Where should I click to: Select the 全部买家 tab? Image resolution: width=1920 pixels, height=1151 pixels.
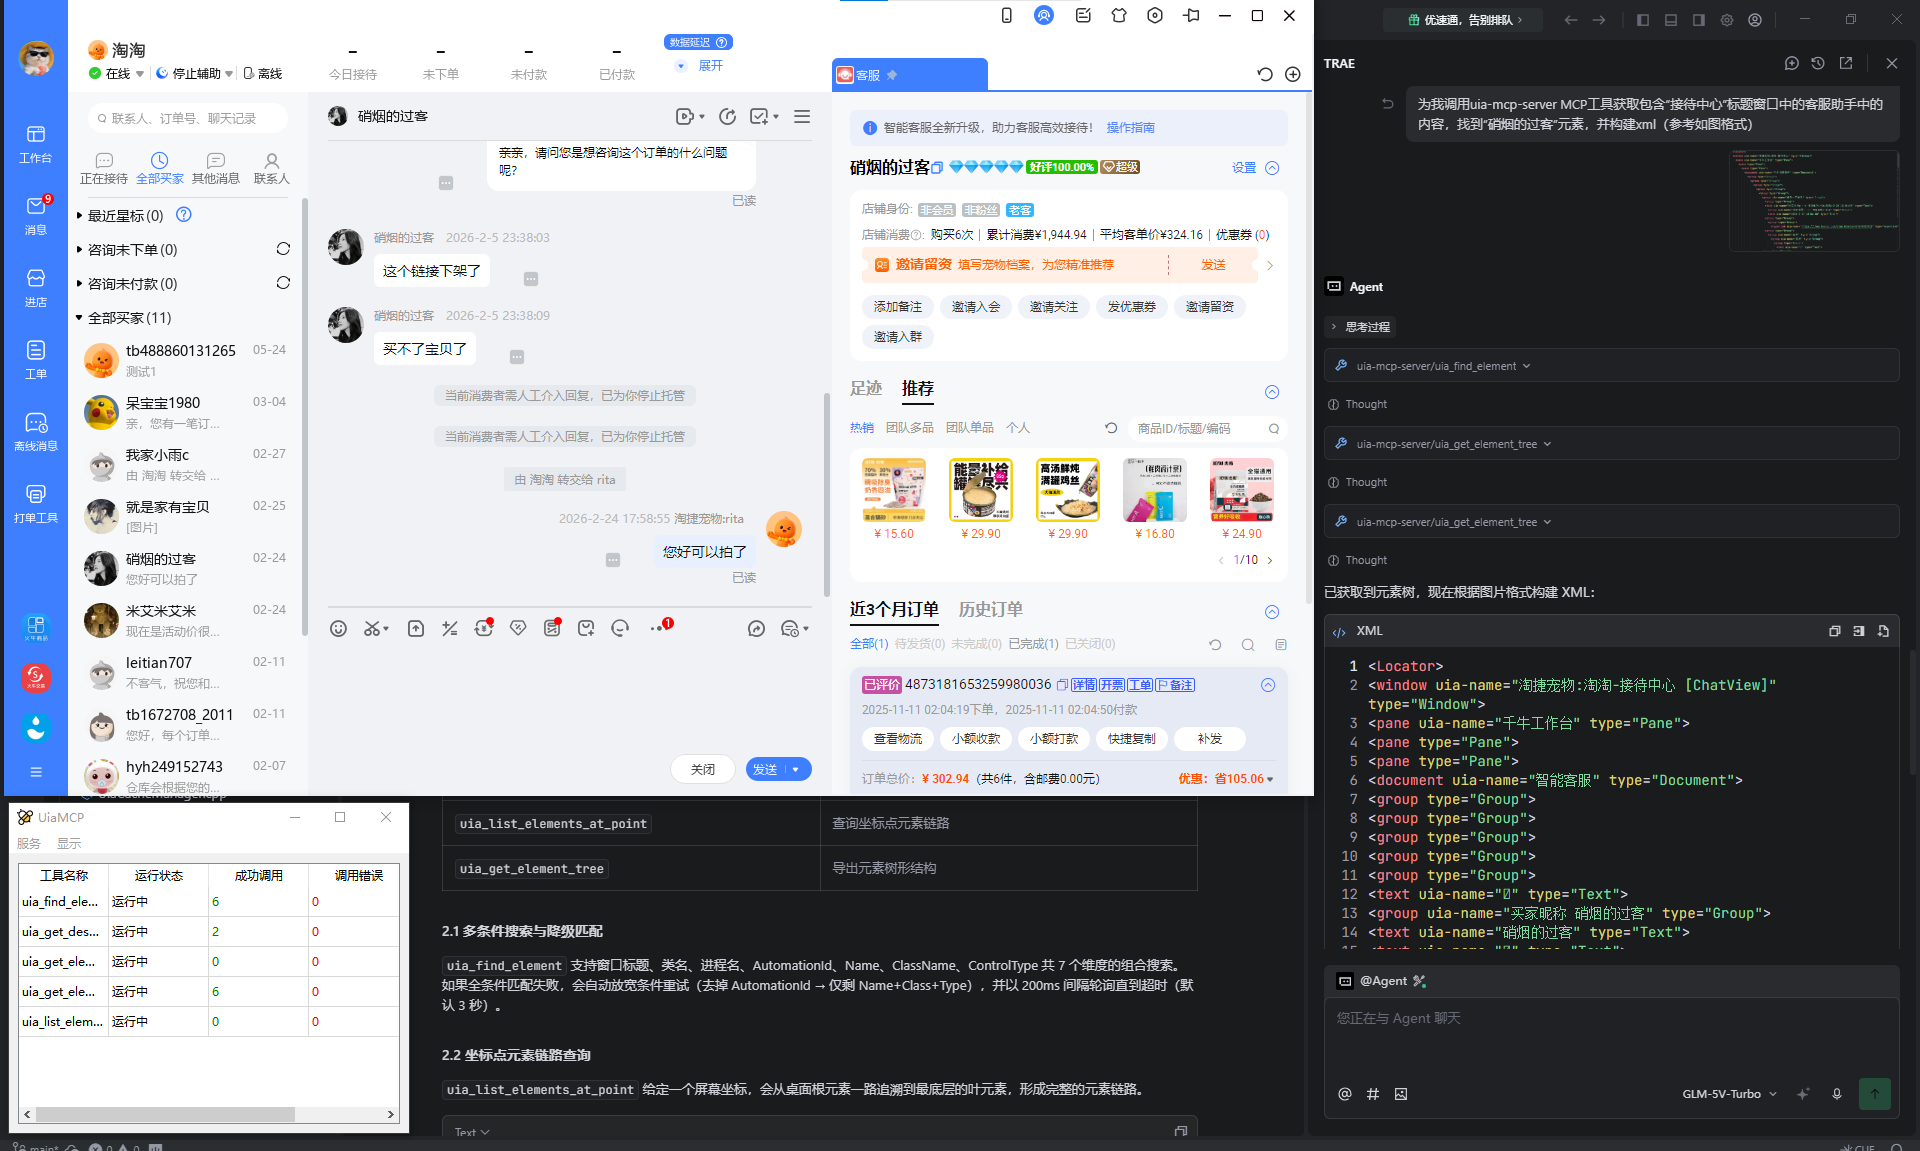pos(160,169)
